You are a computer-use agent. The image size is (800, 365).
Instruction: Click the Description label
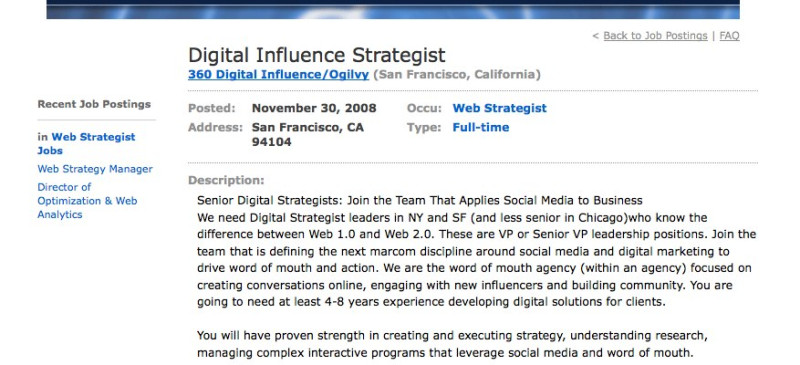(226, 180)
